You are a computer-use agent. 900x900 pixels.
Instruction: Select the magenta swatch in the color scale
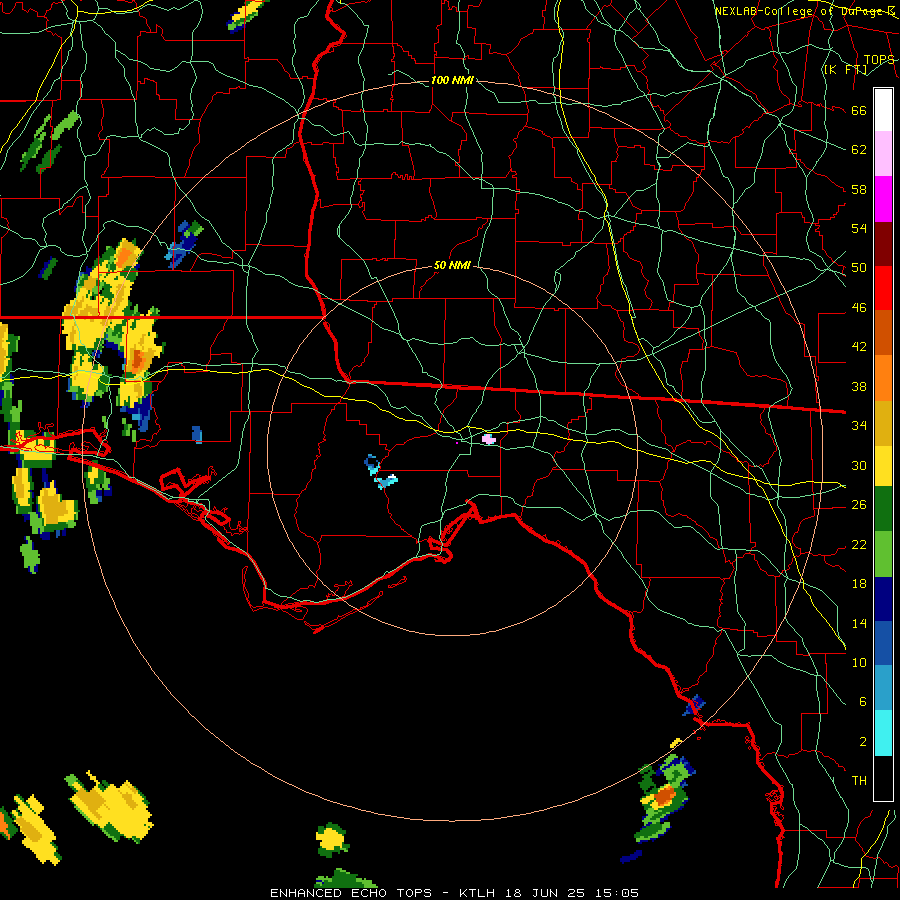[883, 199]
